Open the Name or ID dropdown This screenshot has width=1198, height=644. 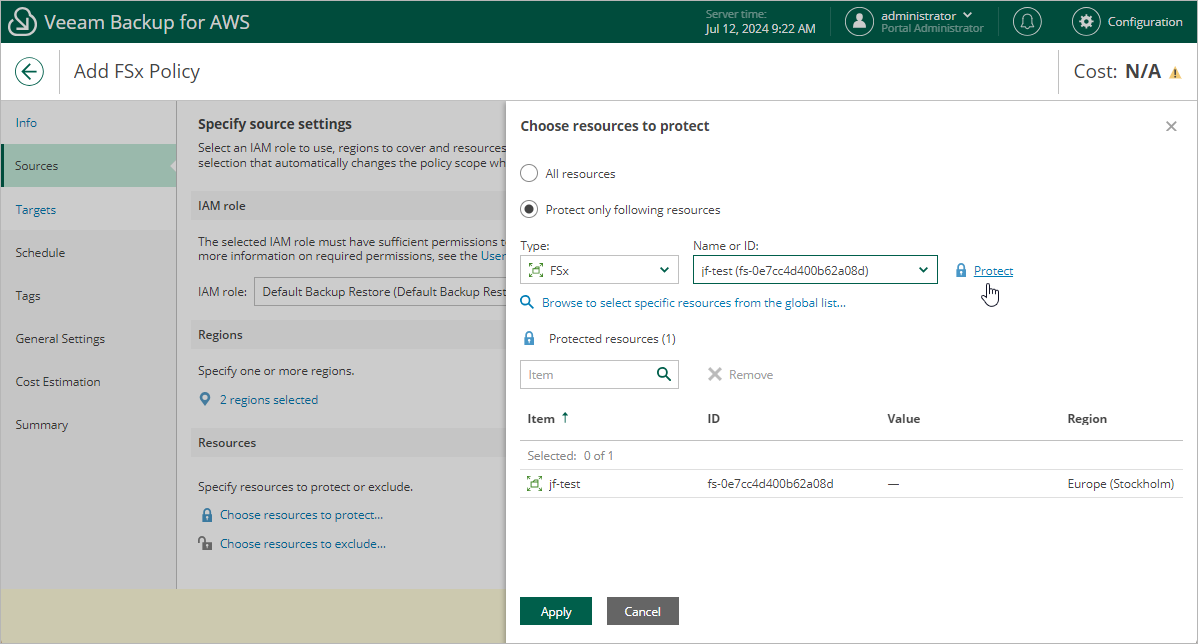[x=814, y=270]
